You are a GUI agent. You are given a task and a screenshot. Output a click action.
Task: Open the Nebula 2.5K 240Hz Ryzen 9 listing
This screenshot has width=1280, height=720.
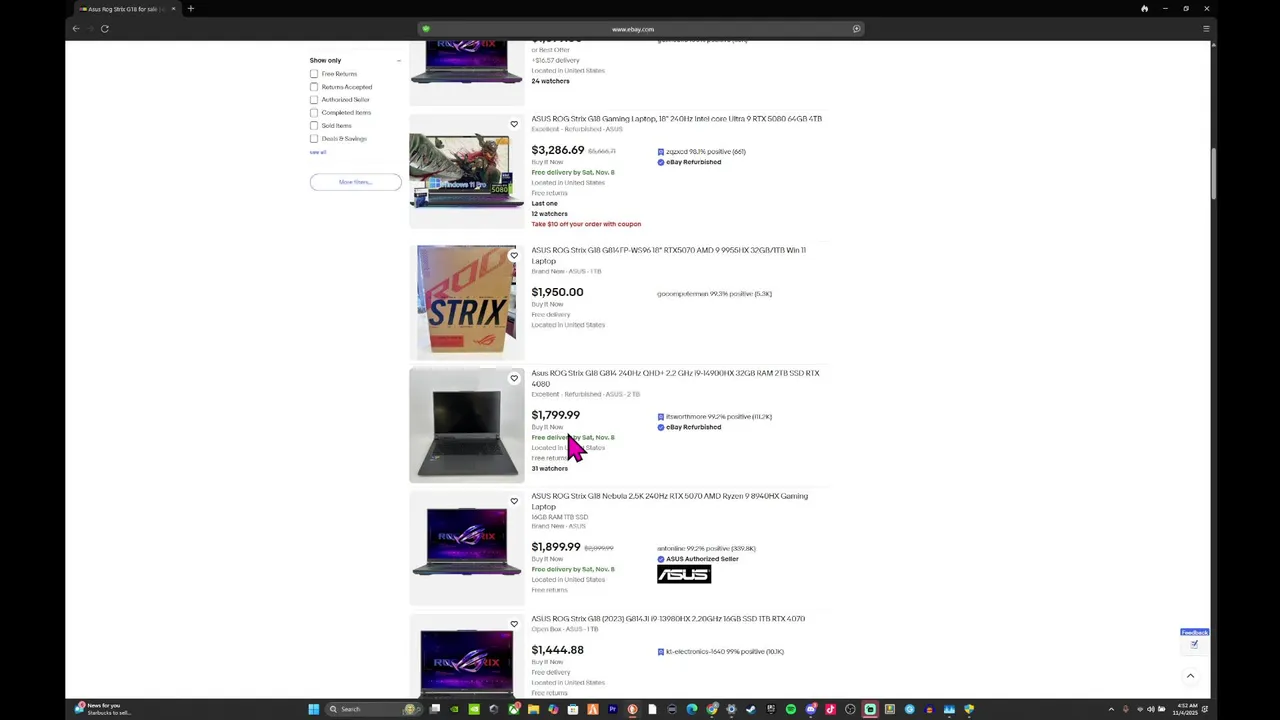coord(669,501)
